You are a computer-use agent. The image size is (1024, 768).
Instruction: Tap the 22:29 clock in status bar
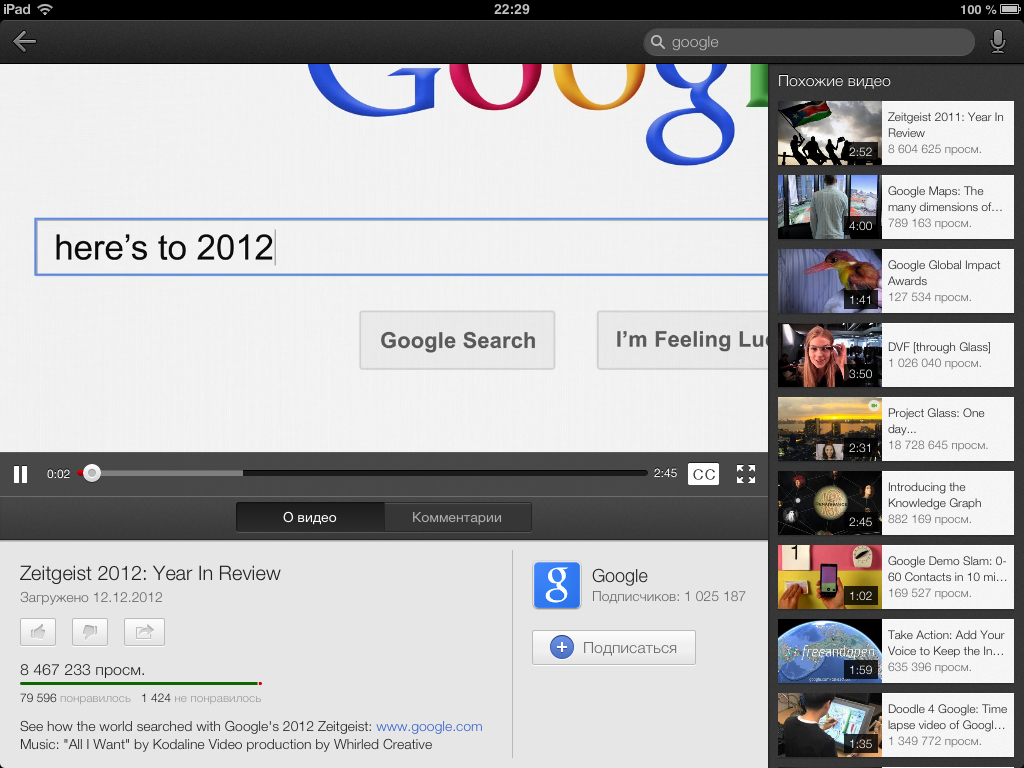[x=511, y=9]
